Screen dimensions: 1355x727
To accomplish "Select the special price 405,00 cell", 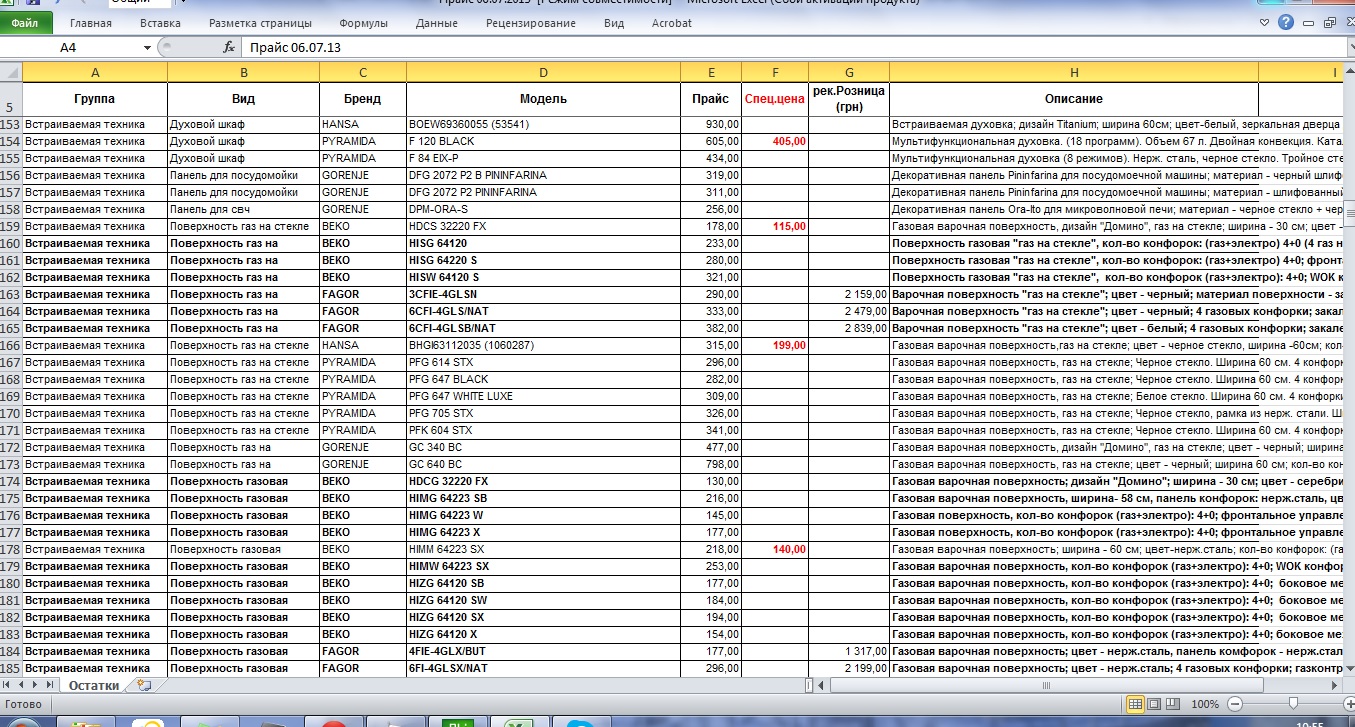I will (x=775, y=141).
